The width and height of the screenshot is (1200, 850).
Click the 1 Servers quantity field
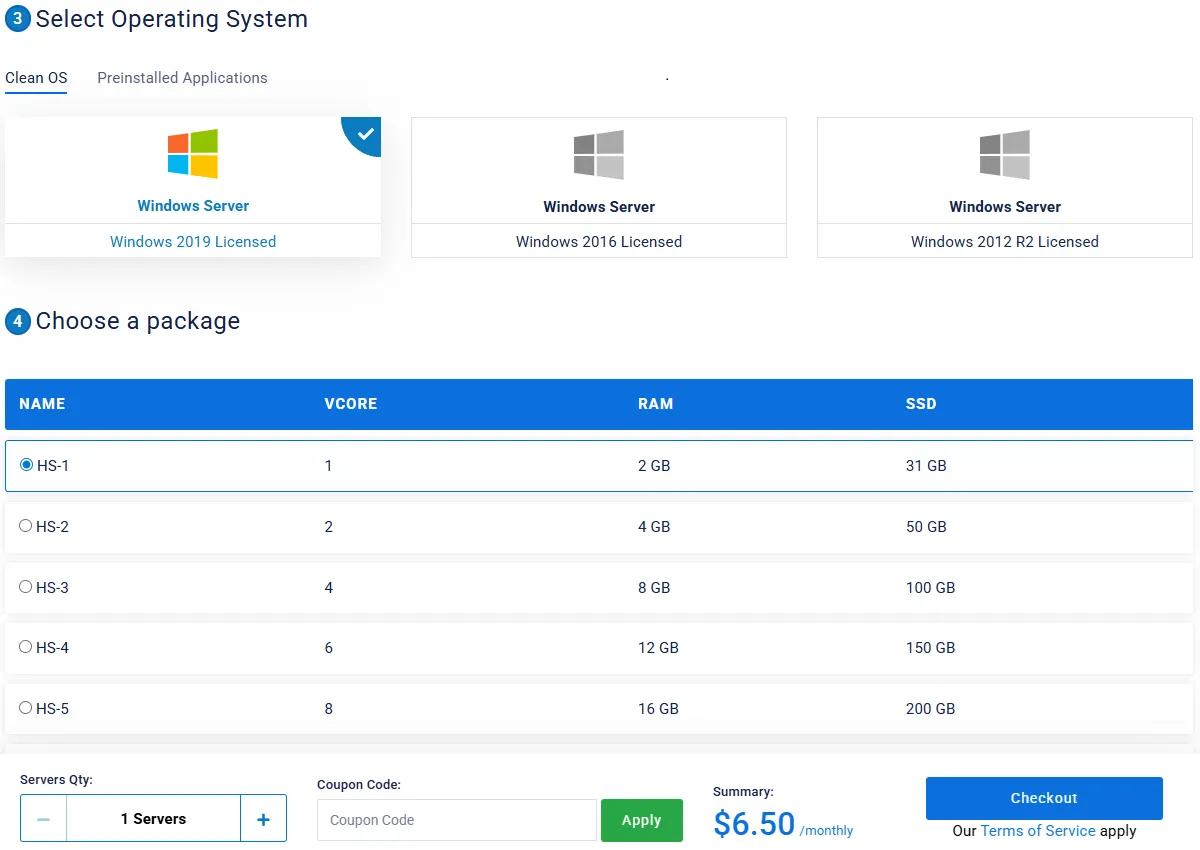(x=153, y=819)
